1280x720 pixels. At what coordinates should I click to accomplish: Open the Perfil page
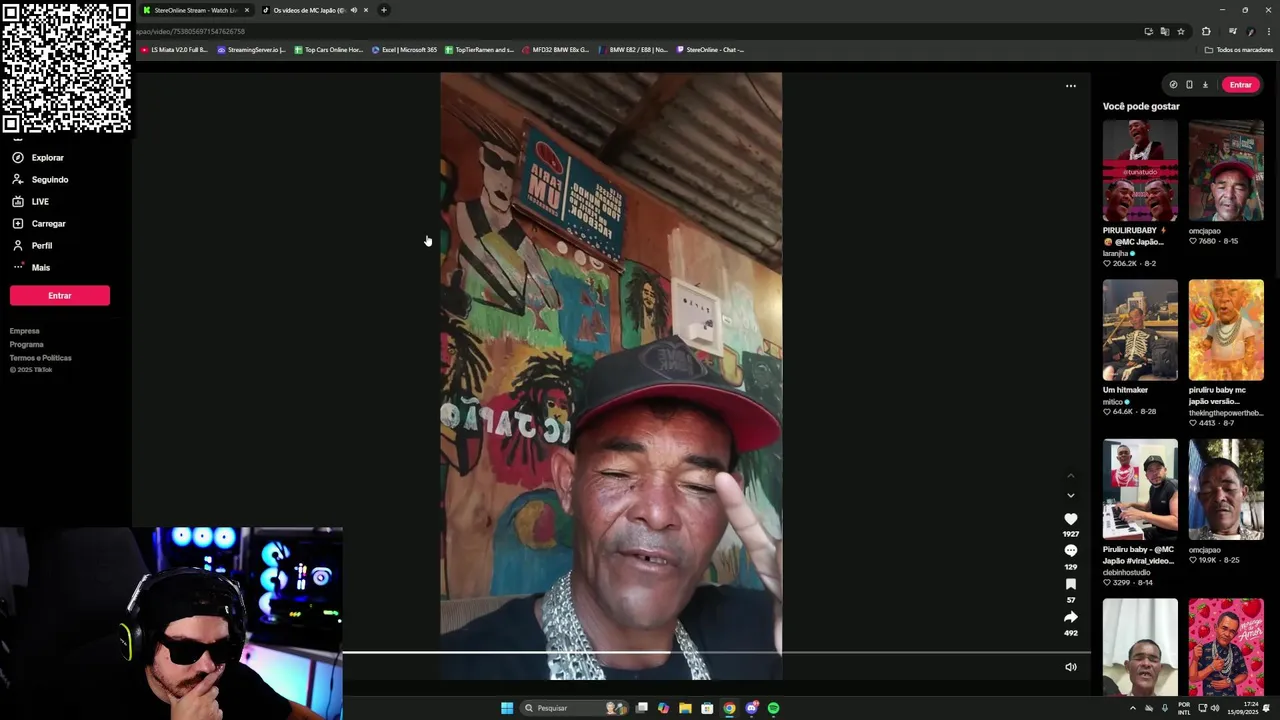[x=32, y=246]
